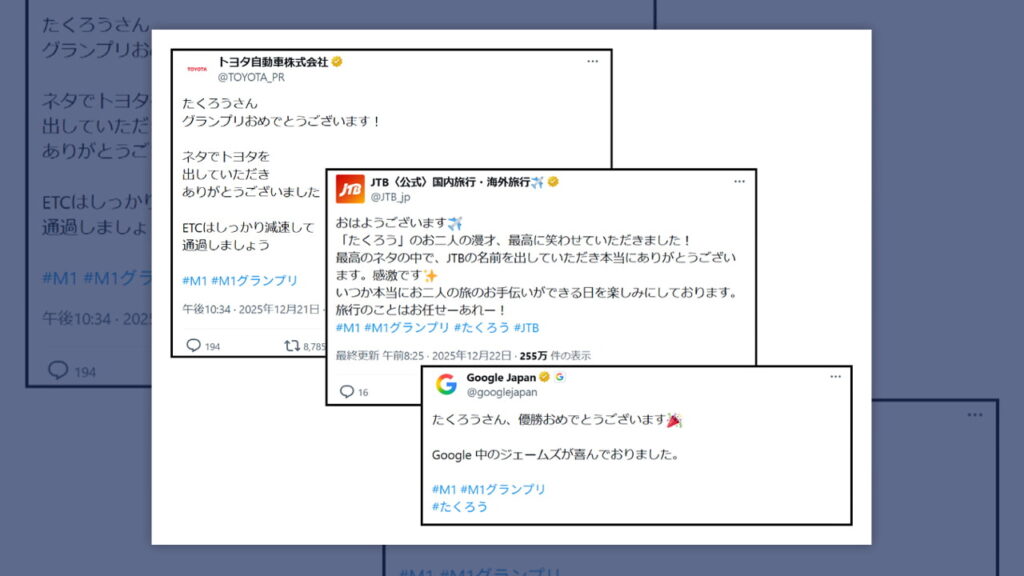Open Toyota tweet's three-dot more menu
Viewport: 1024px width, 576px height.
pos(592,61)
